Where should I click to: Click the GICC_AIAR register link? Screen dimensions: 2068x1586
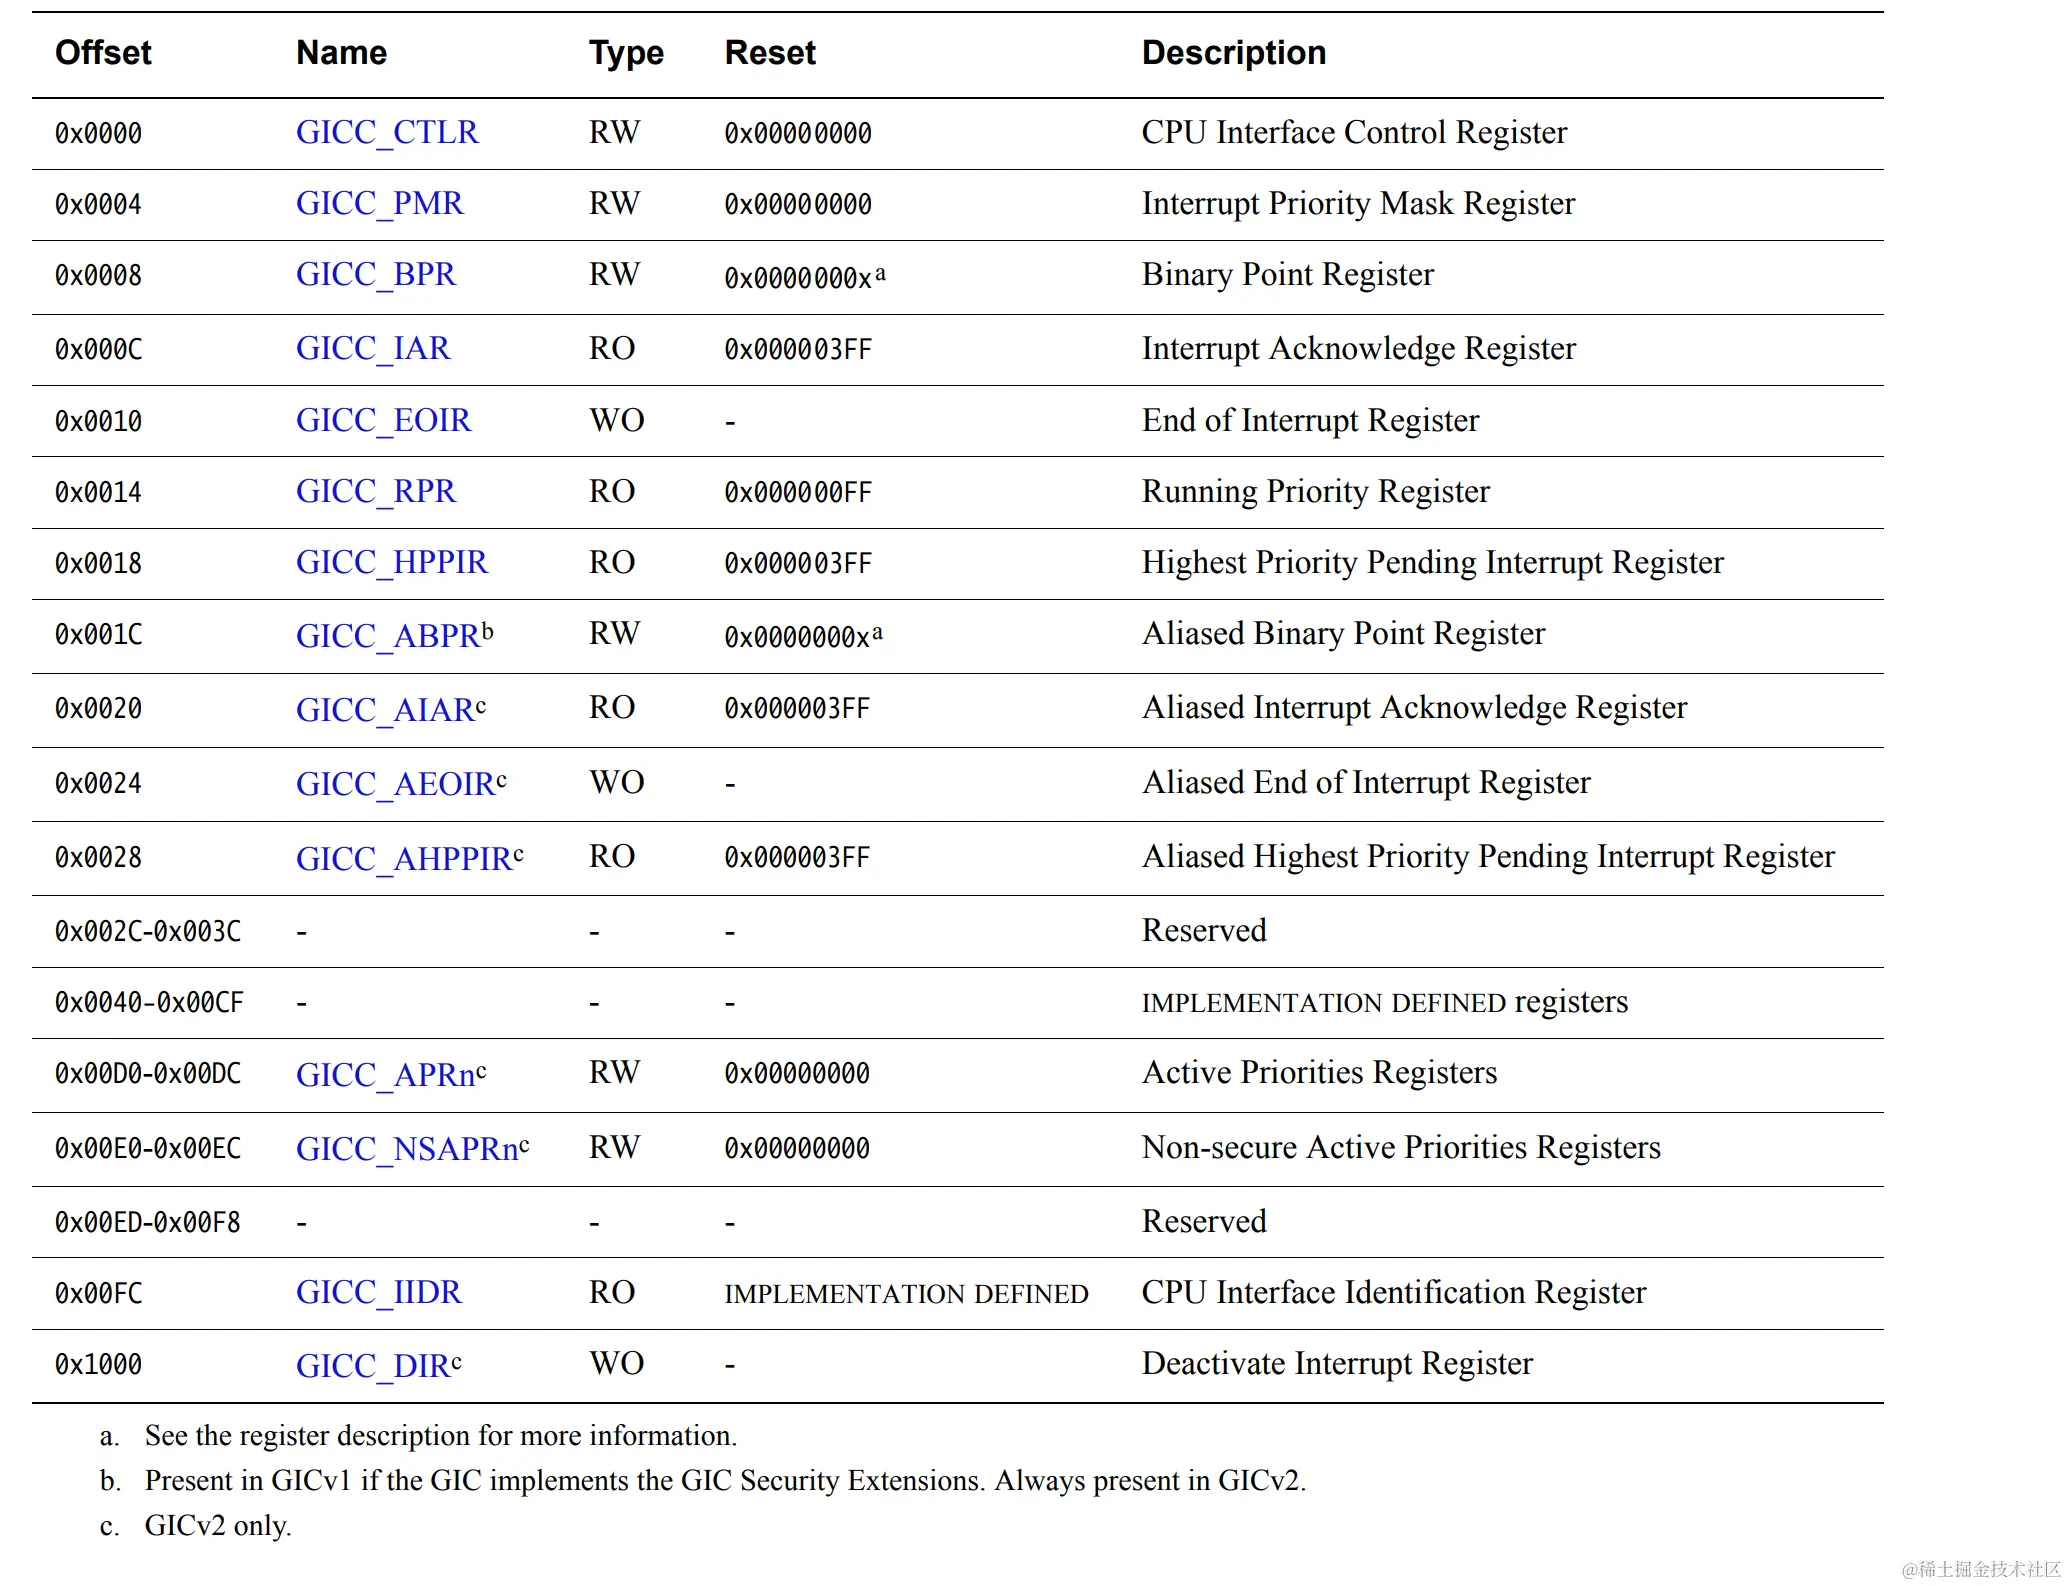384,710
